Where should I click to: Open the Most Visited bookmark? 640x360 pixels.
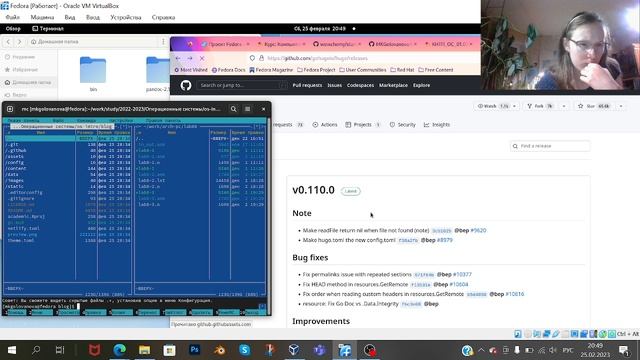pyautogui.click(x=191, y=70)
